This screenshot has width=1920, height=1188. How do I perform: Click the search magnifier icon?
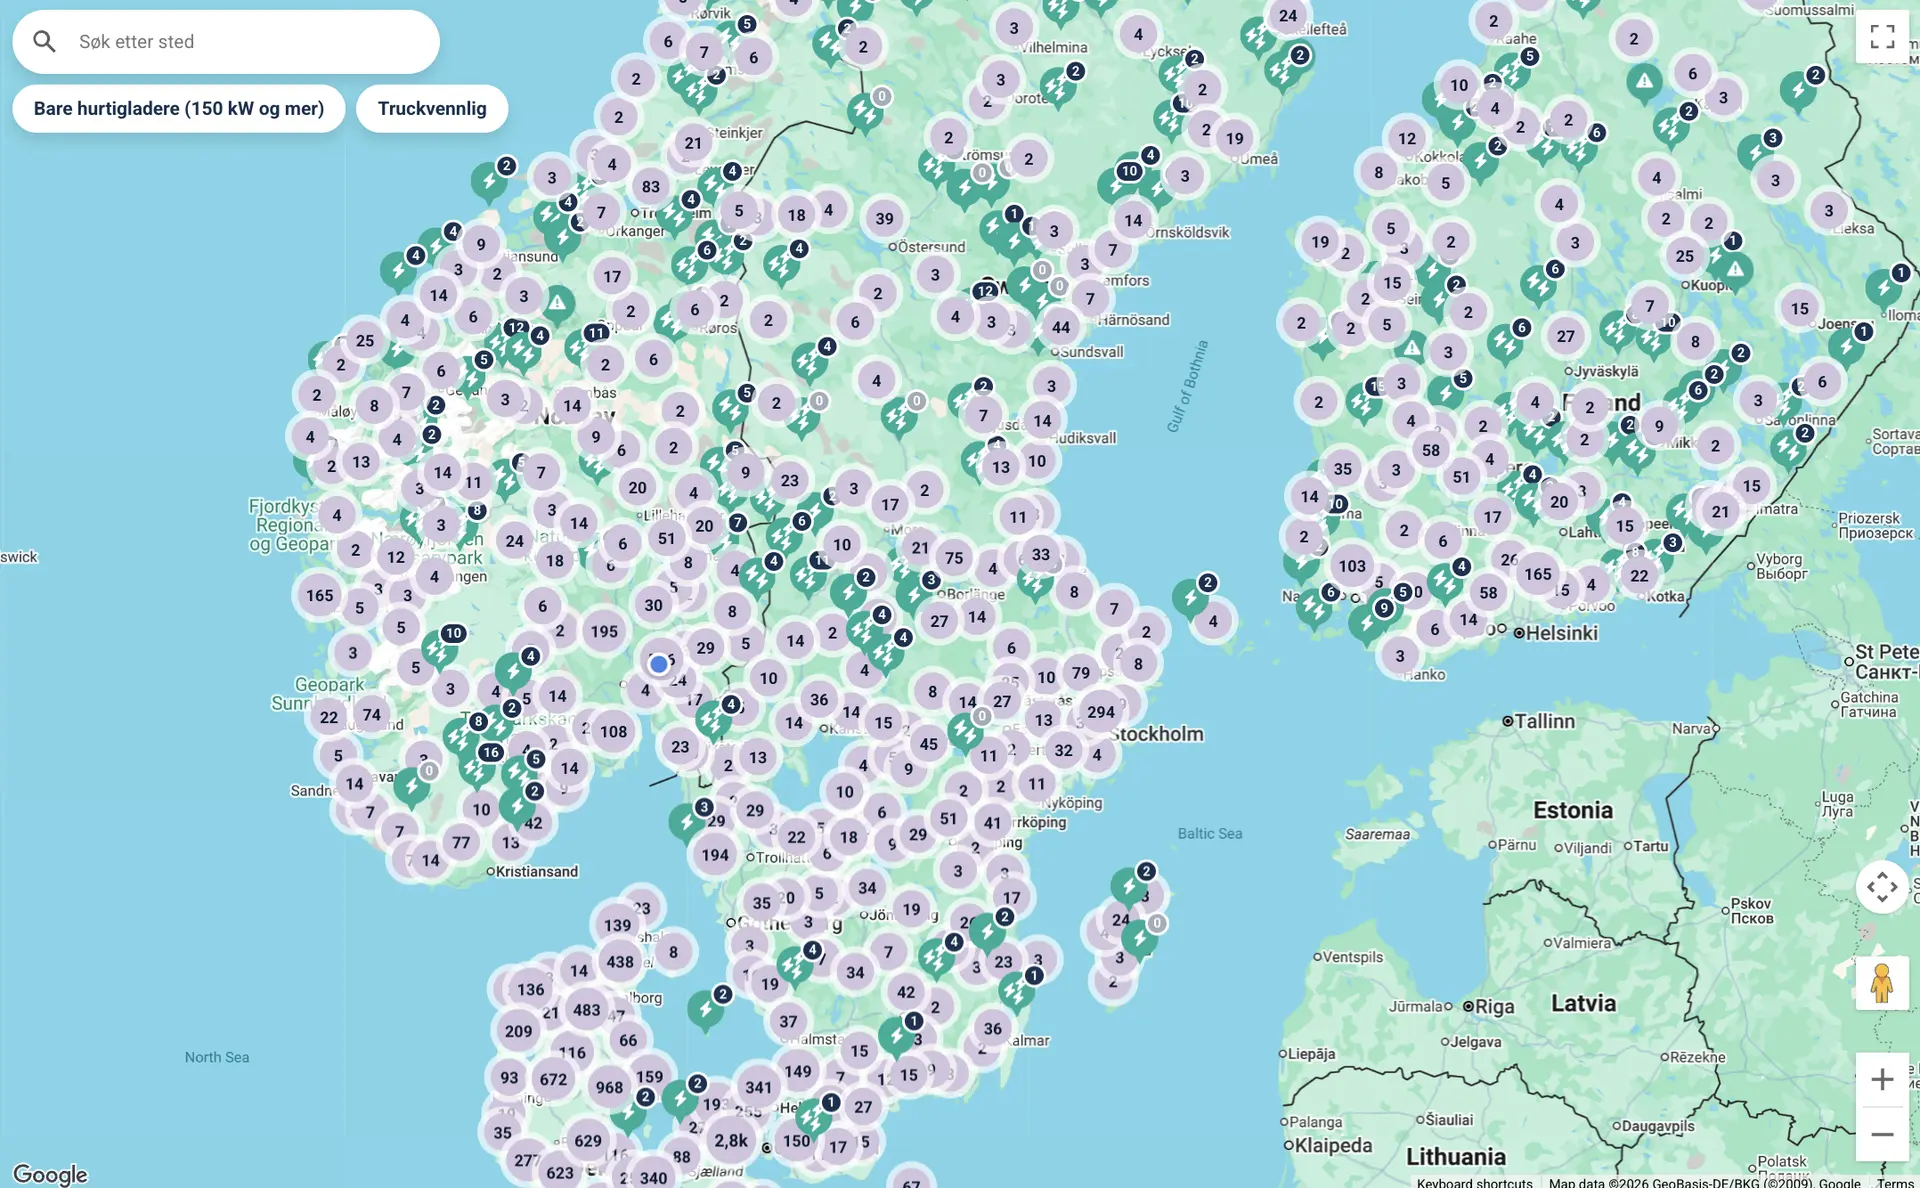(x=44, y=41)
